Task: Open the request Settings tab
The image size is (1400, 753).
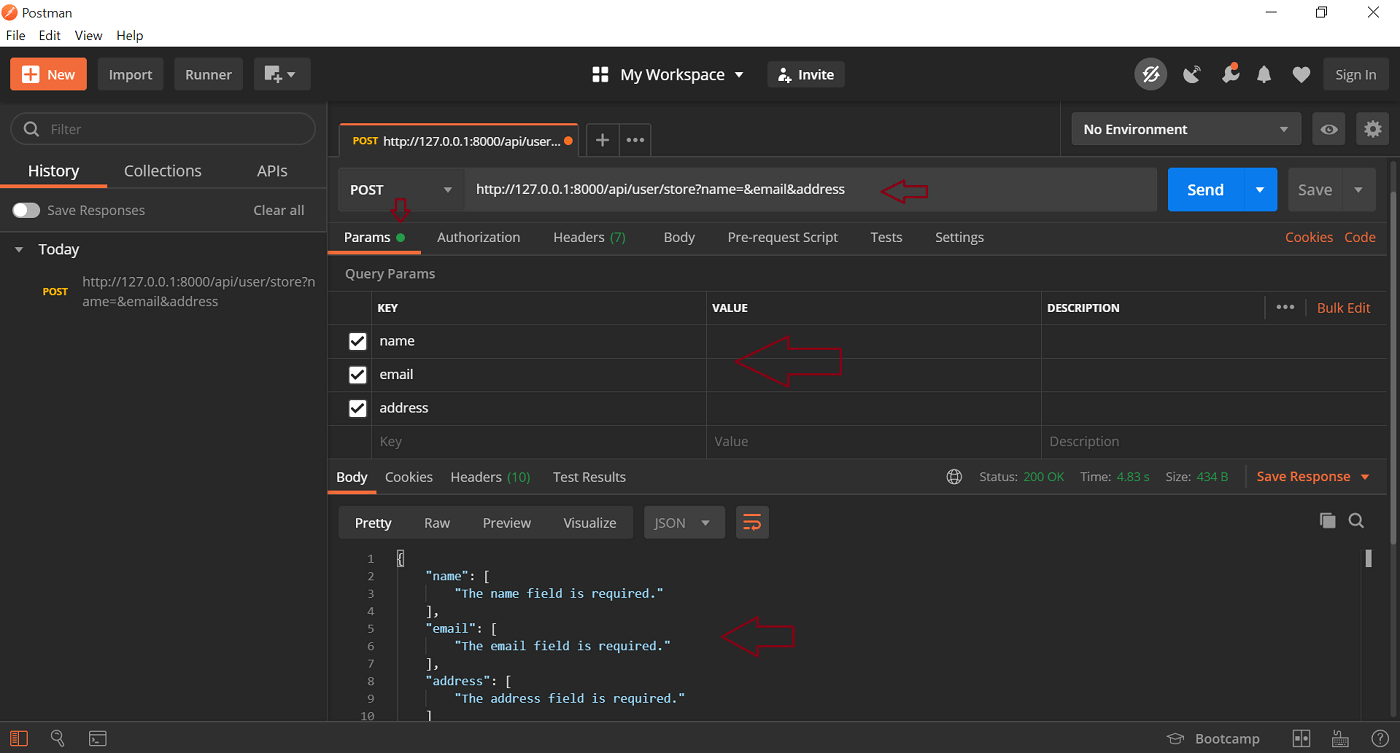Action: pyautogui.click(x=959, y=237)
